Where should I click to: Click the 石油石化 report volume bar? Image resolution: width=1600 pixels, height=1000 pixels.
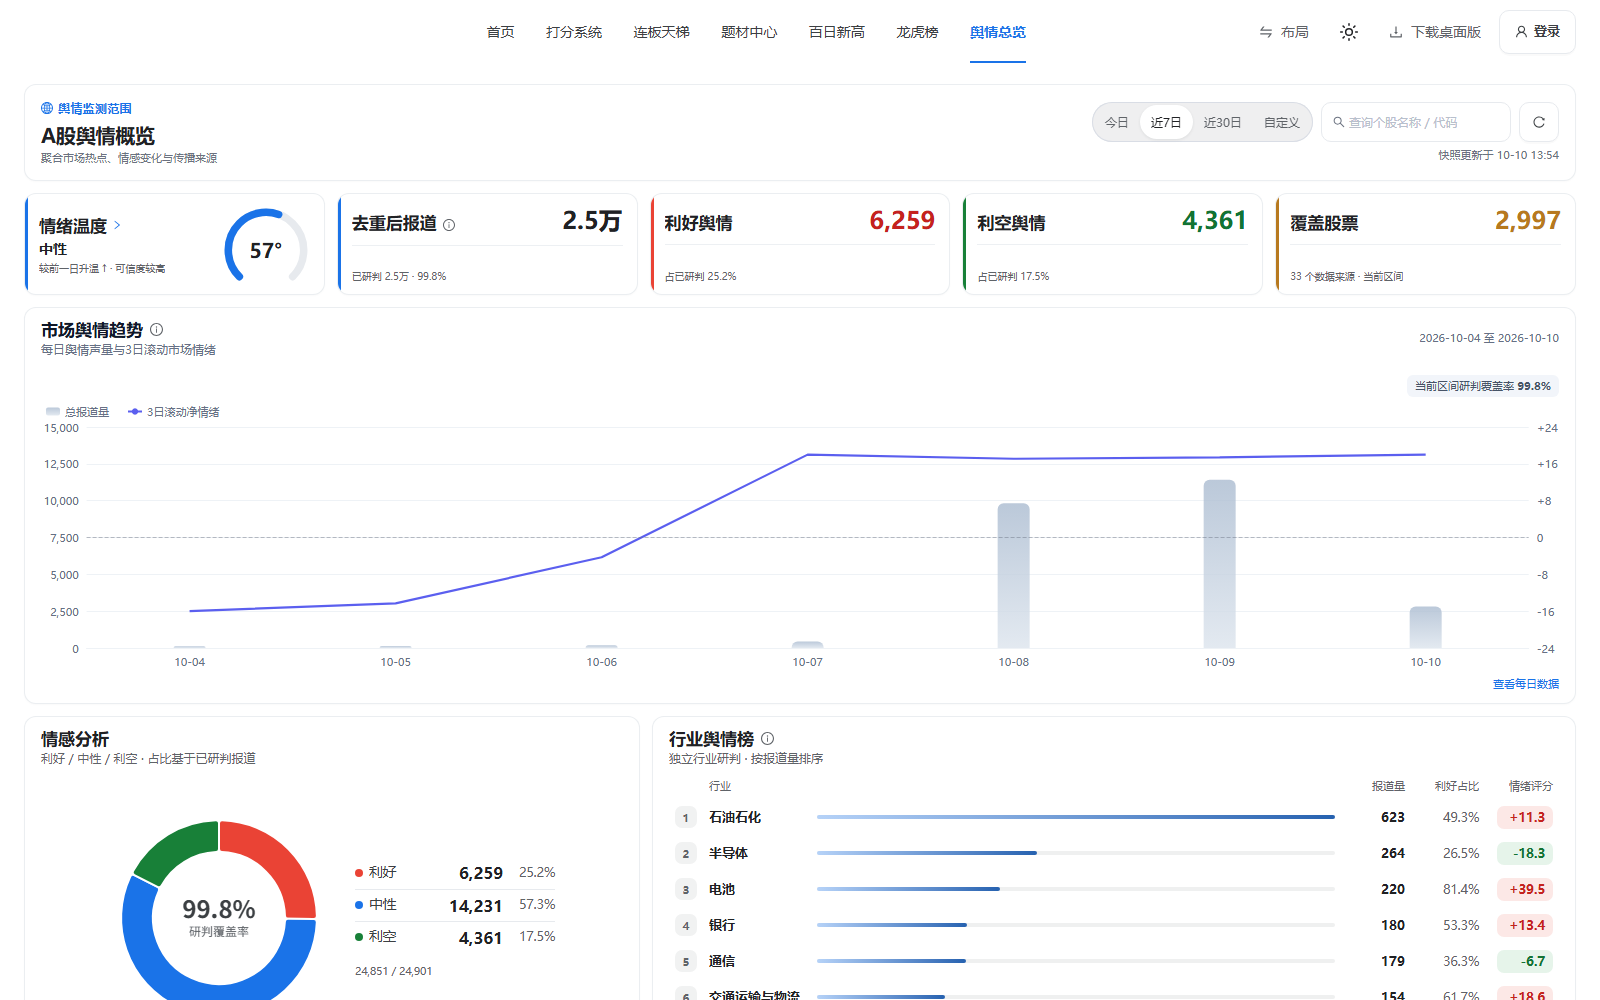[1076, 817]
